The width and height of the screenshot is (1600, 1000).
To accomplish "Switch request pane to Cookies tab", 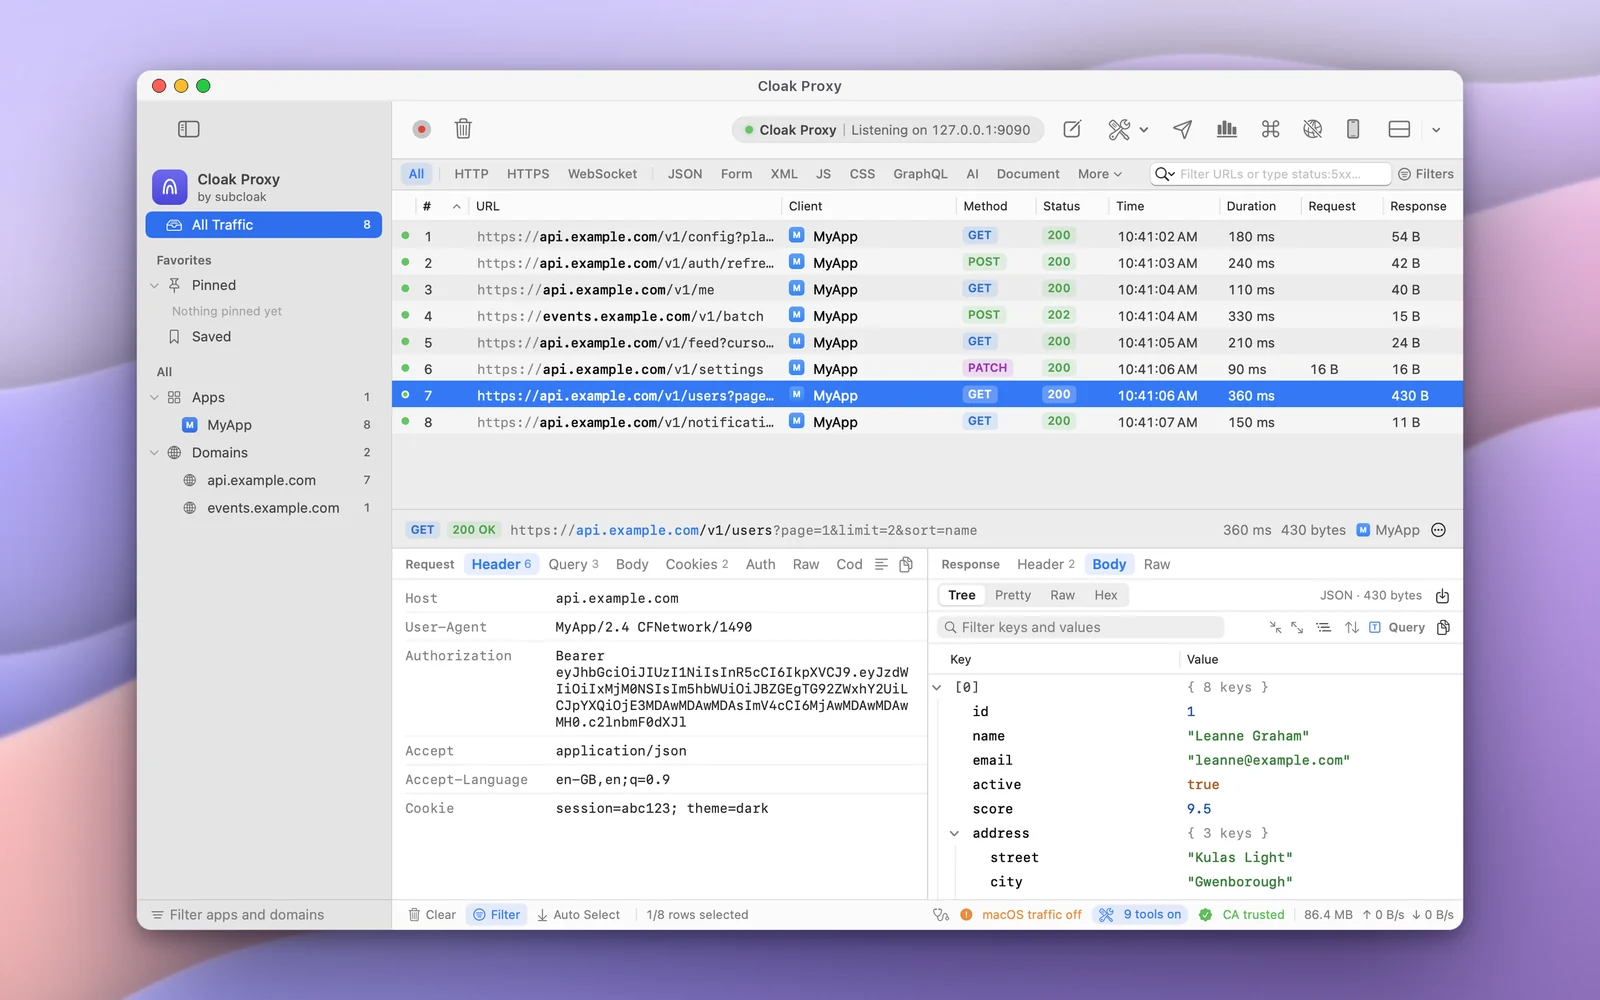I will [x=697, y=564].
